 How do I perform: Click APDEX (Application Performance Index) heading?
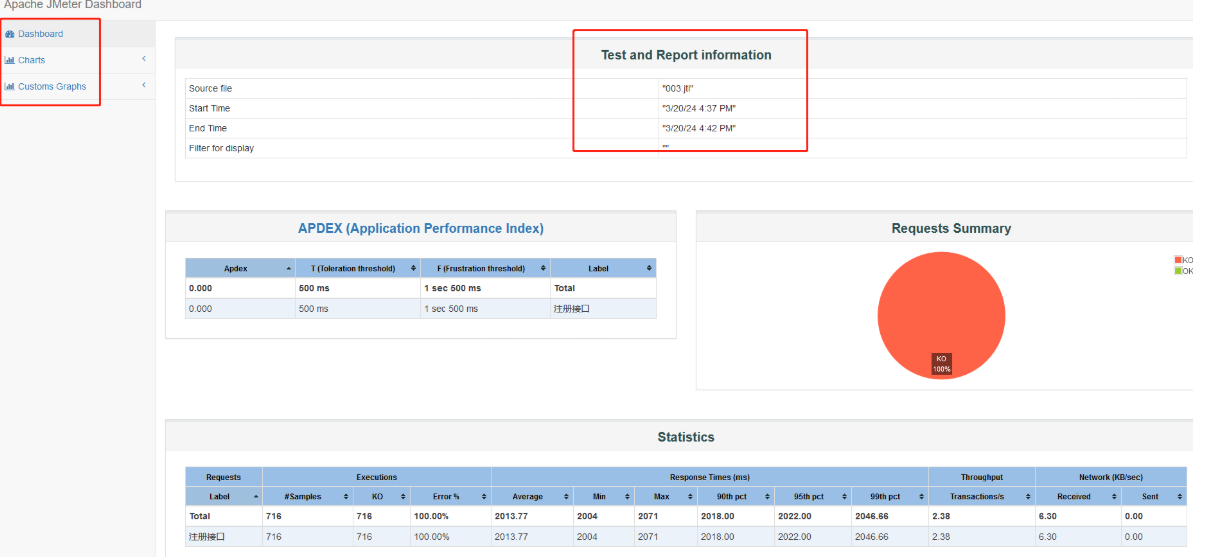(420, 229)
